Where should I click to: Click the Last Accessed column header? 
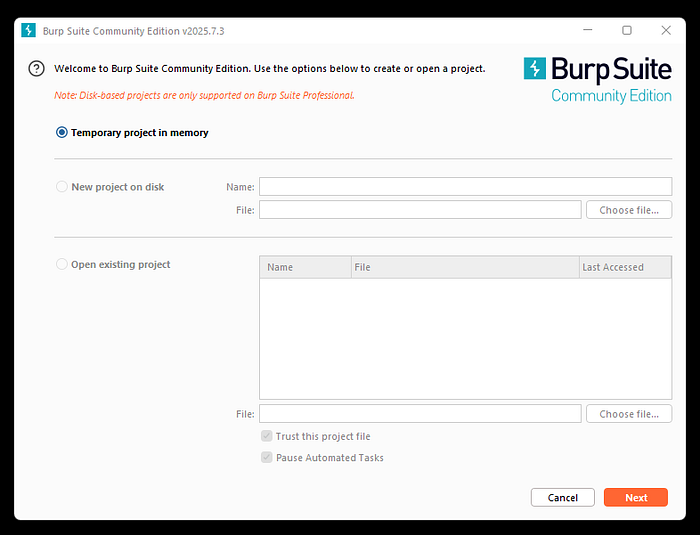pyautogui.click(x=625, y=267)
